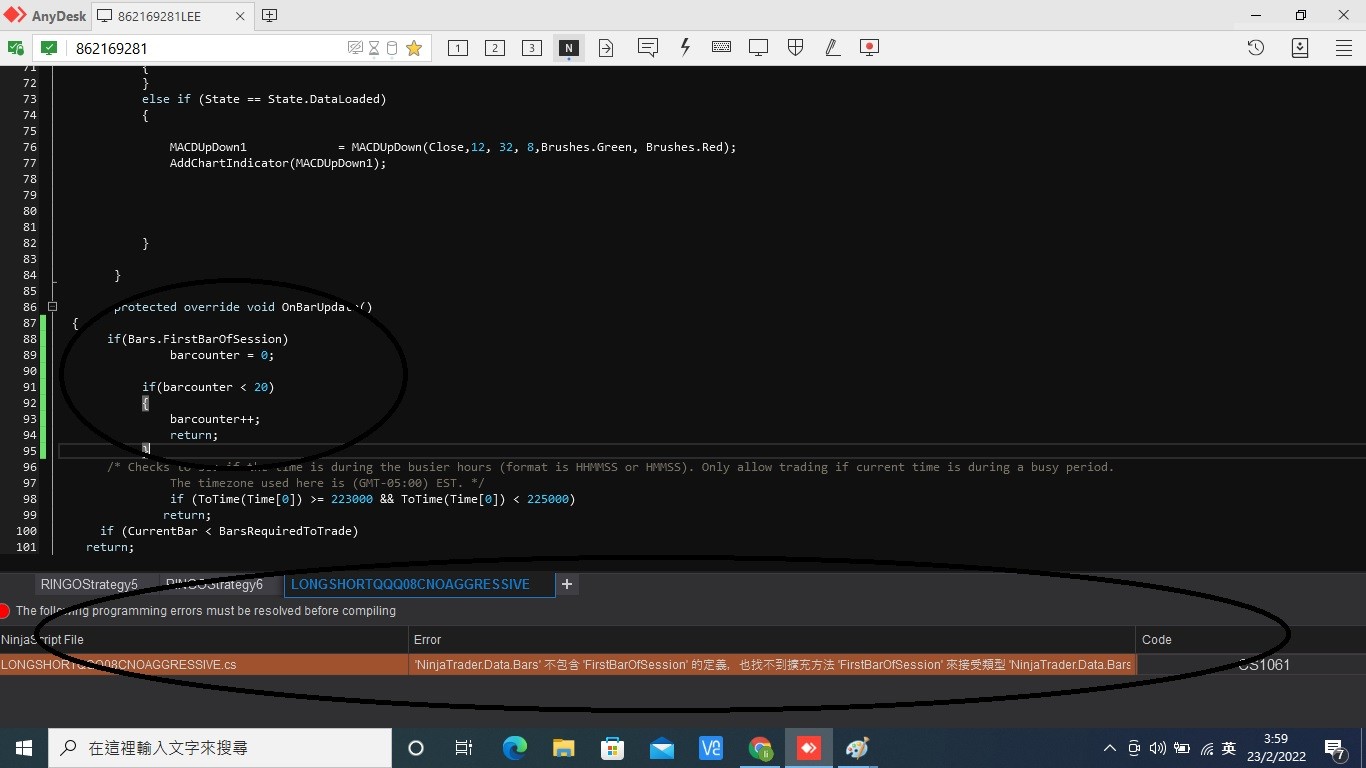Select LONGSHORTQQQ08CNOAGGRESSIVE script tab
Screen dimensions: 1366x768
[x=419, y=584]
